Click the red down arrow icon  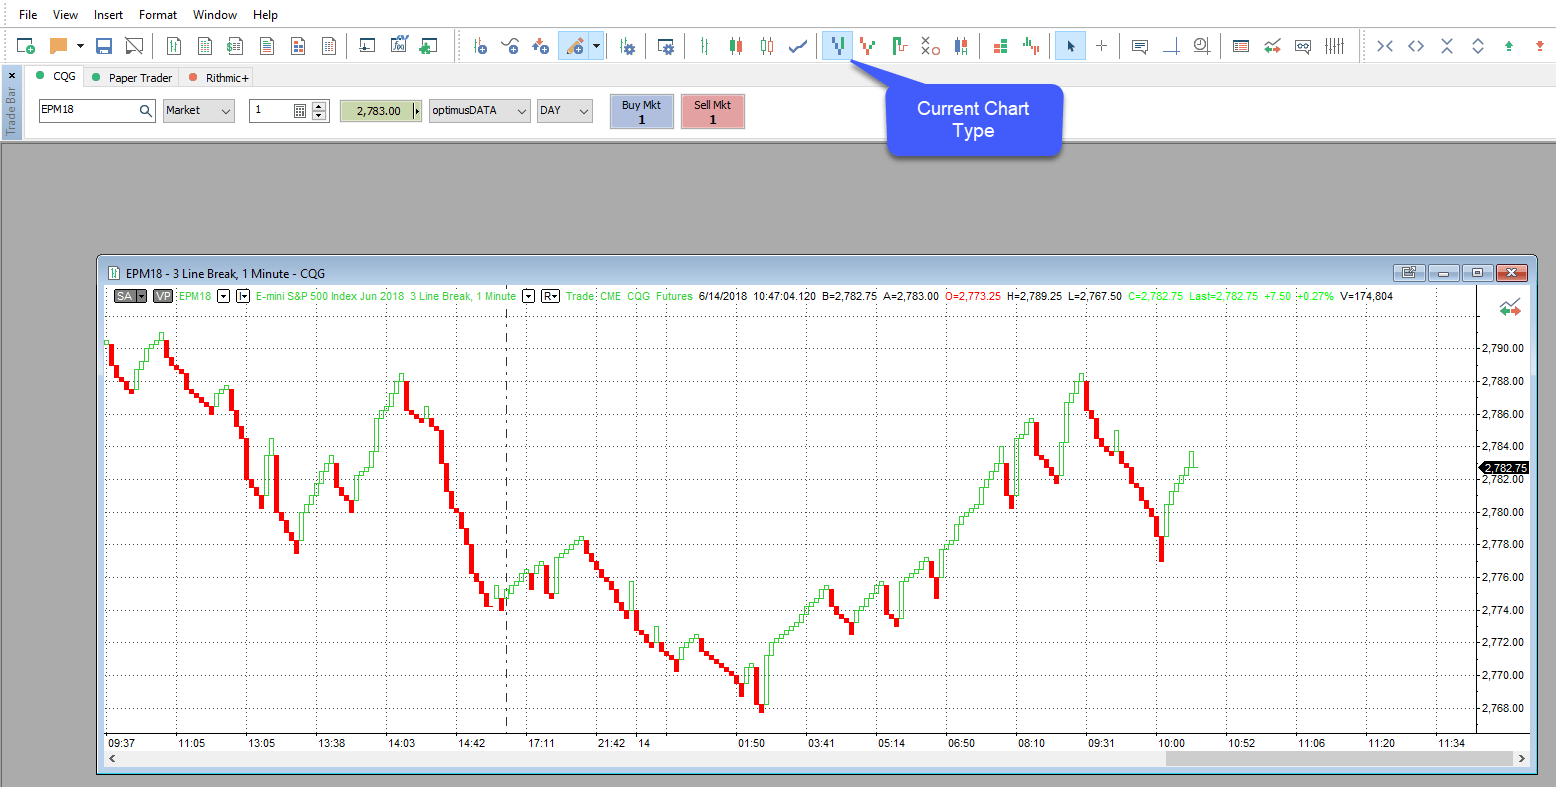click(x=1540, y=46)
